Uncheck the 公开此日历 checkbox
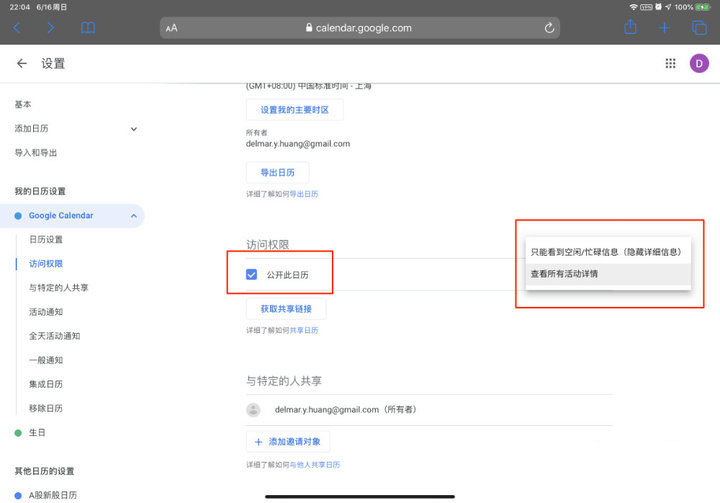This screenshot has width=720, height=503. [252, 275]
